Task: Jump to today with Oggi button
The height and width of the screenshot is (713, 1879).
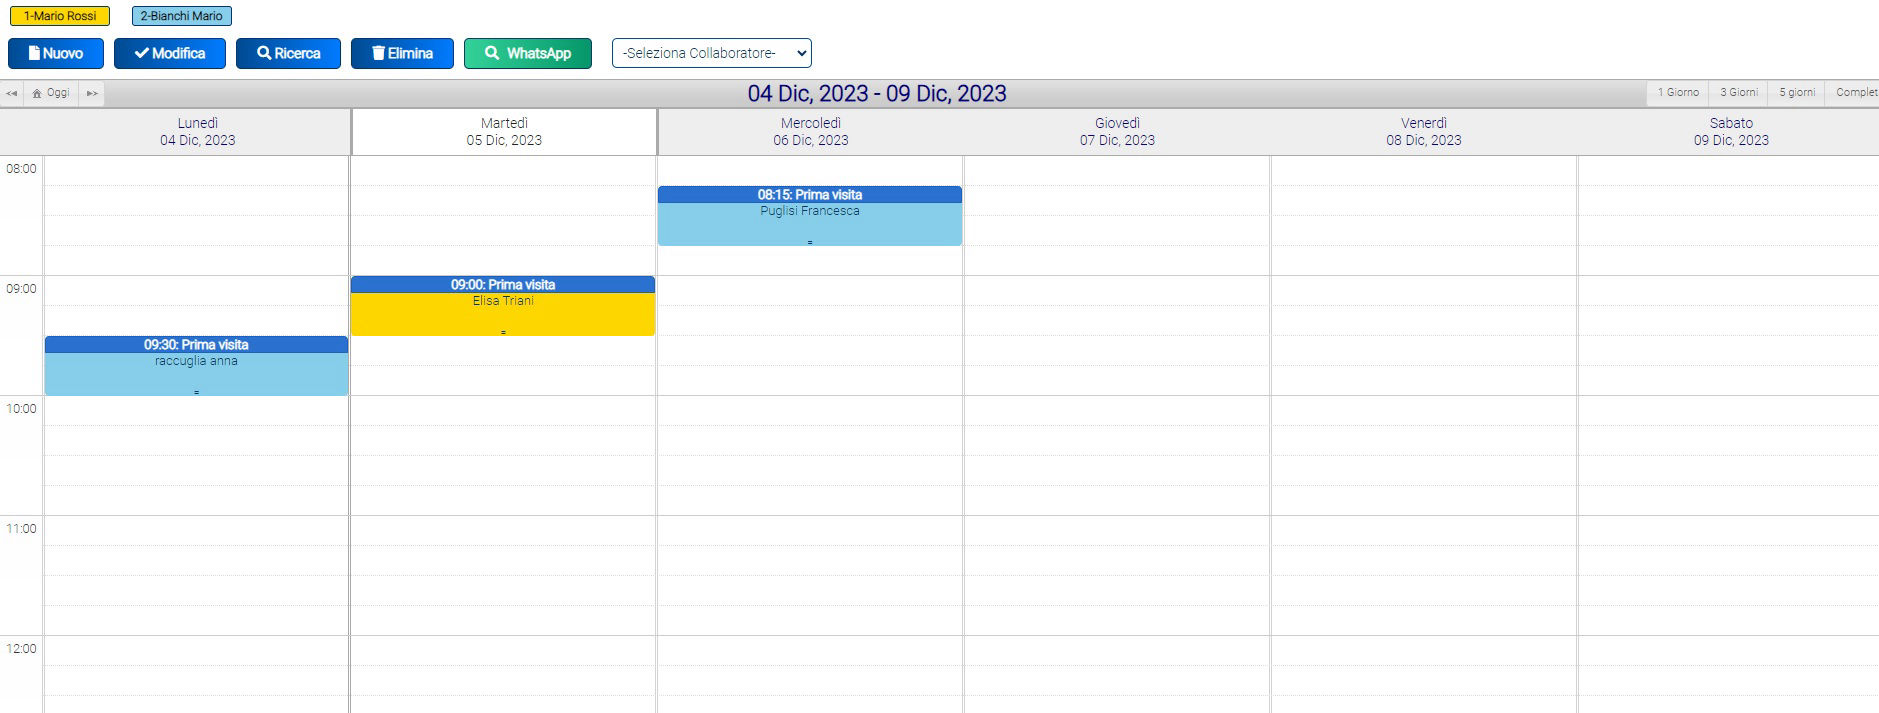Action: click(51, 93)
